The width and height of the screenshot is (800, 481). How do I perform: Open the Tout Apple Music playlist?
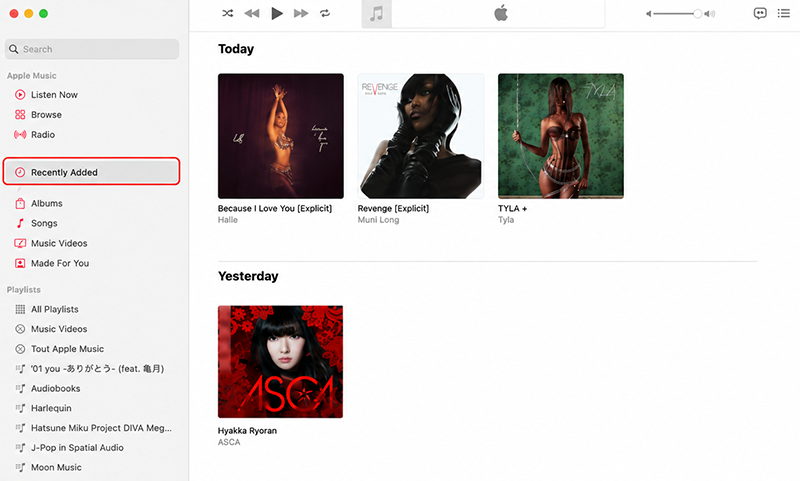pos(67,349)
